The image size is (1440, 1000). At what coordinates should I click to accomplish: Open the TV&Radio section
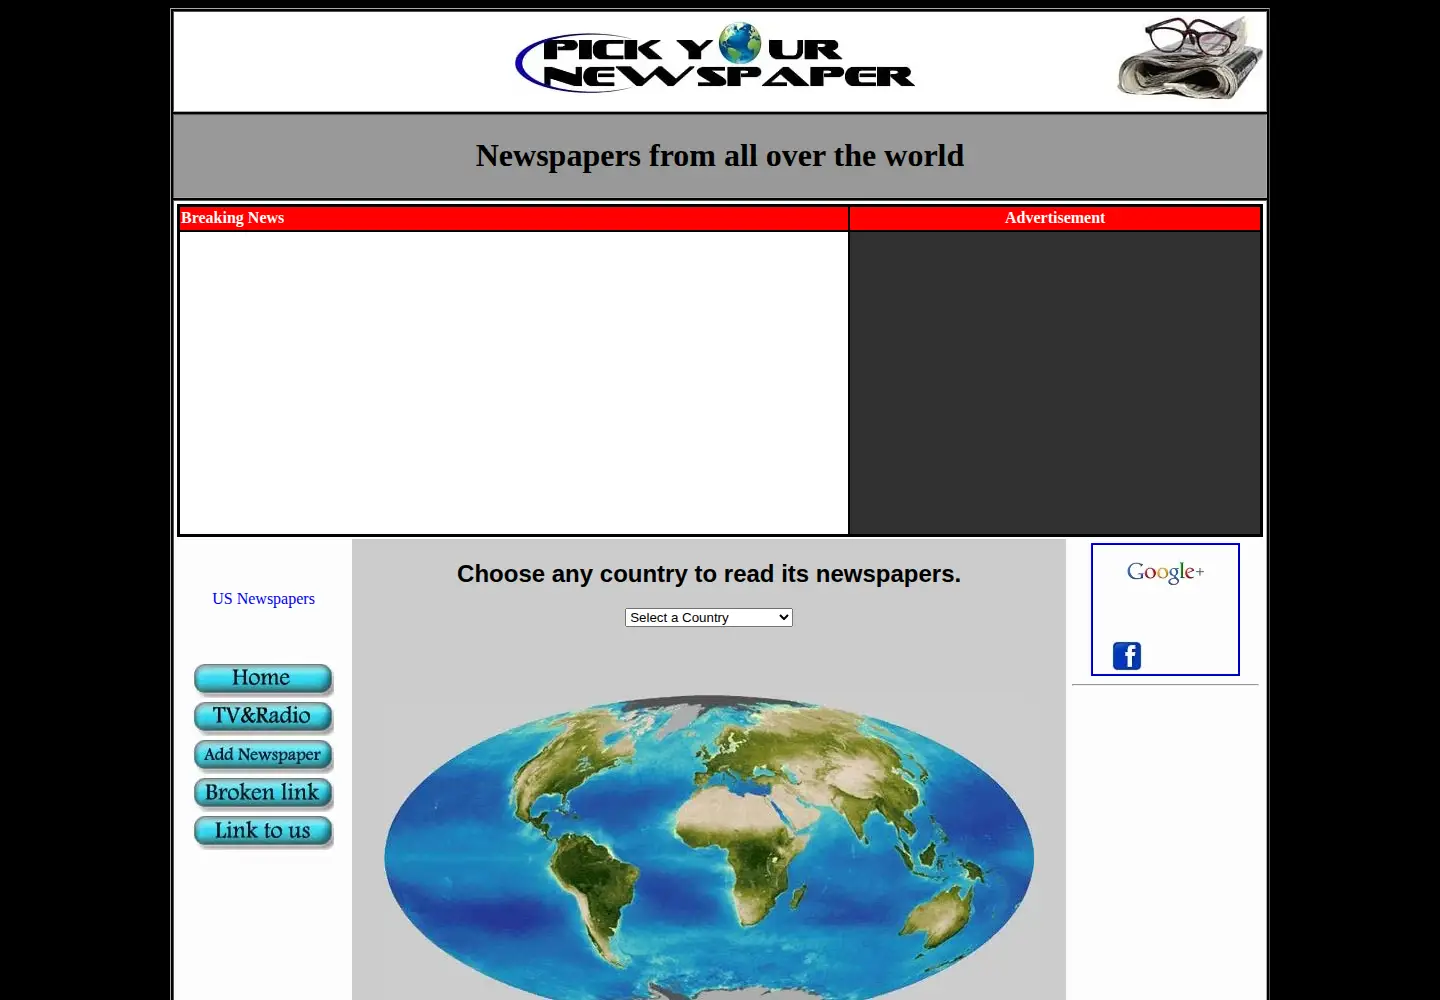click(x=263, y=717)
